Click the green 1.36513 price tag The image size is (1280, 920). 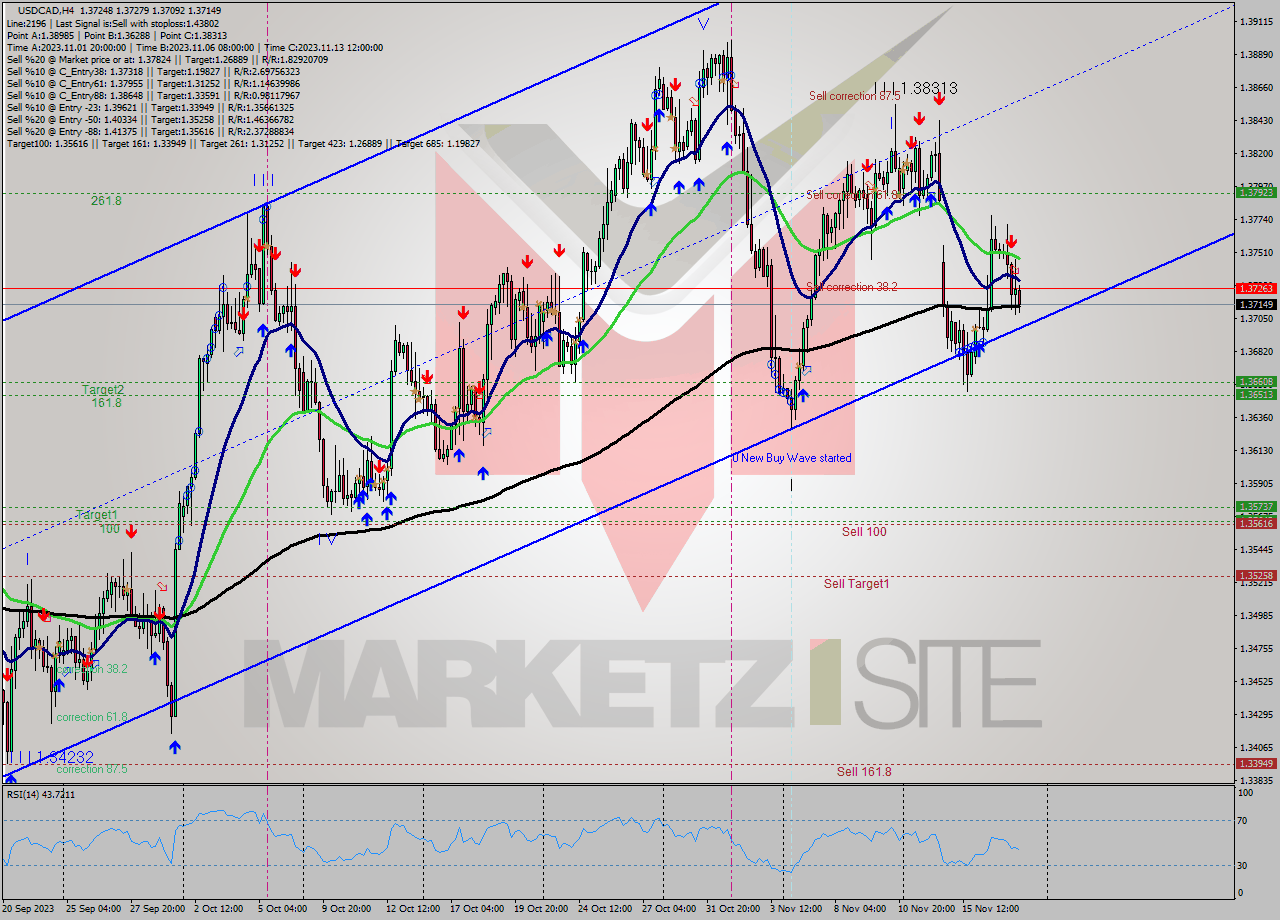[1255, 395]
